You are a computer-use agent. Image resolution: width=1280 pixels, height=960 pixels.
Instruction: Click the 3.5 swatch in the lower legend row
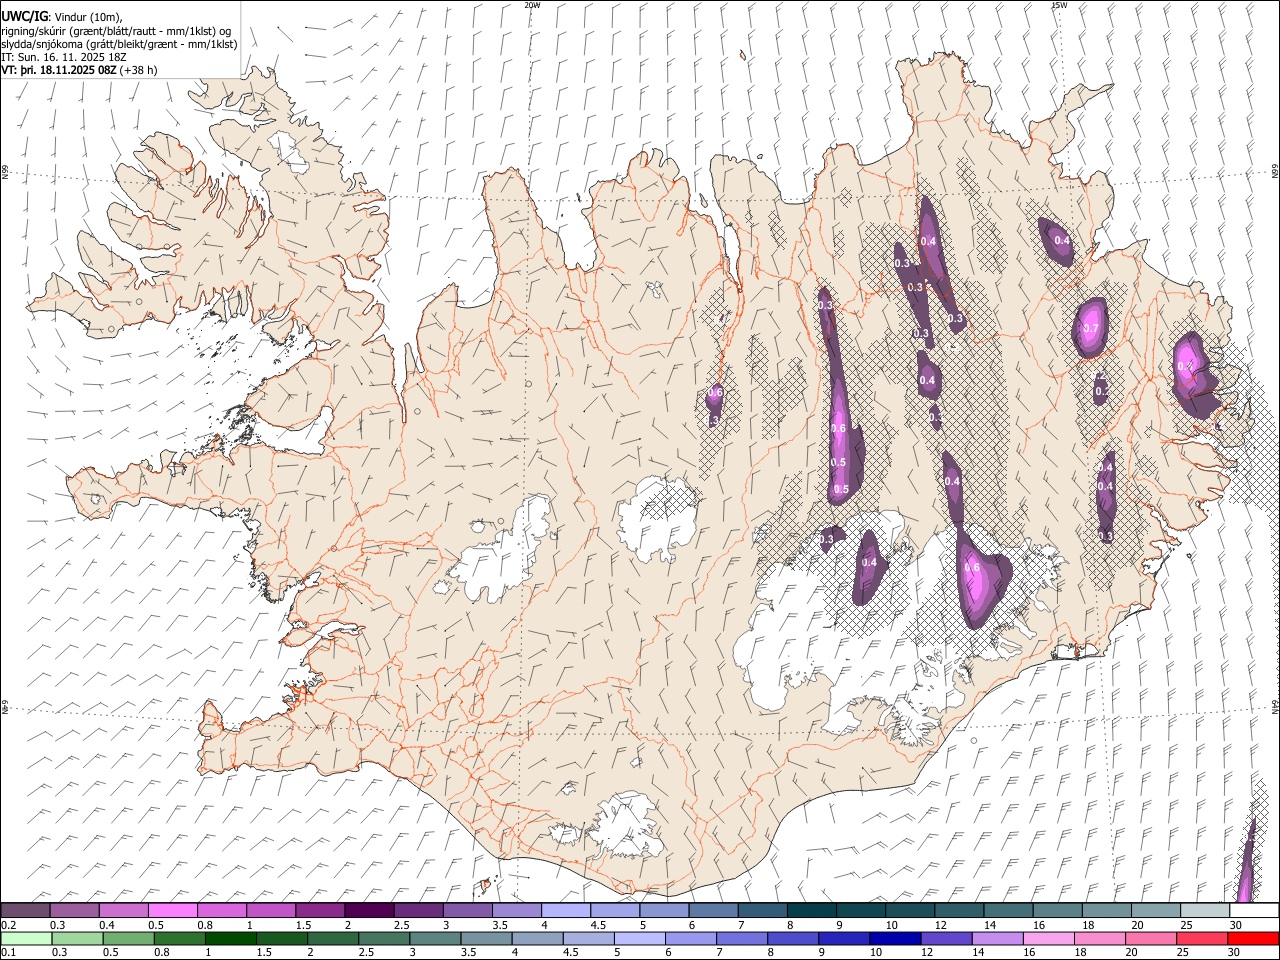[x=486, y=938]
